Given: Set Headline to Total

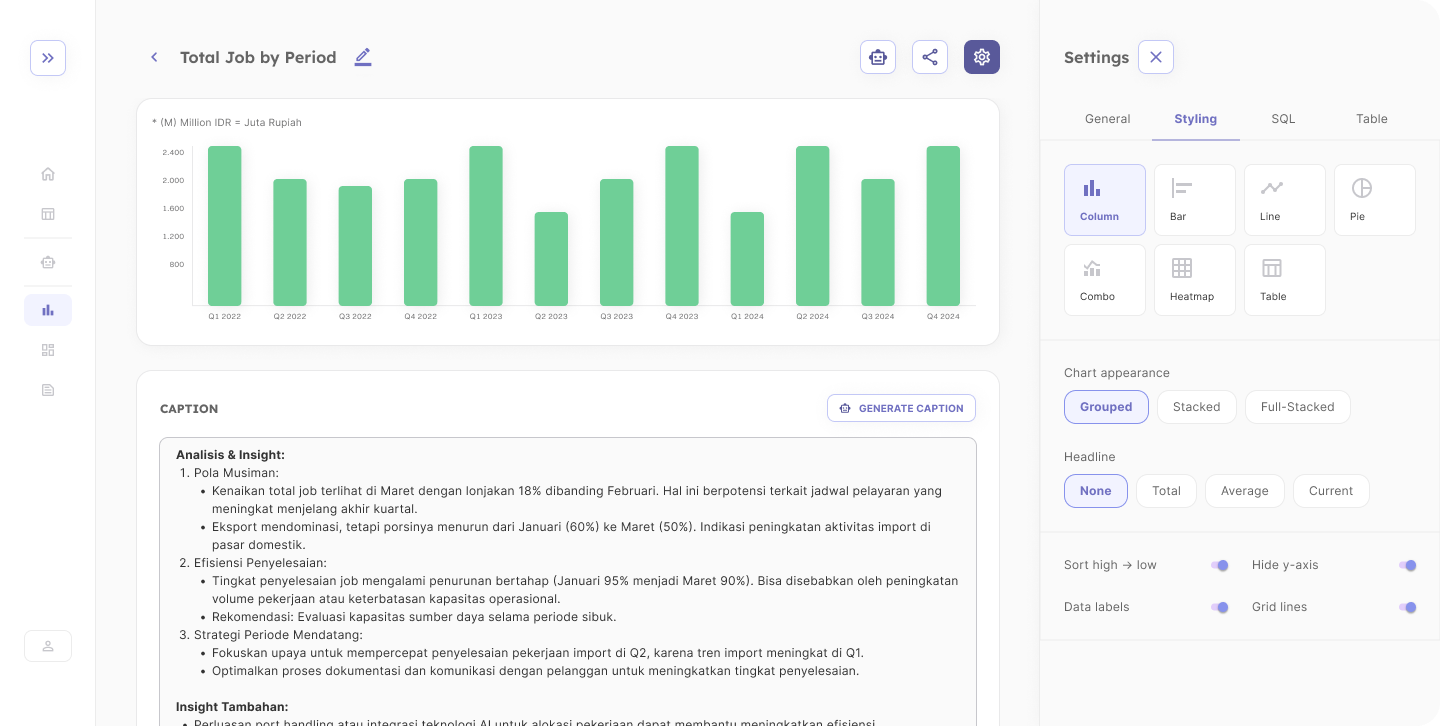Looking at the screenshot, I should click(x=1167, y=491).
